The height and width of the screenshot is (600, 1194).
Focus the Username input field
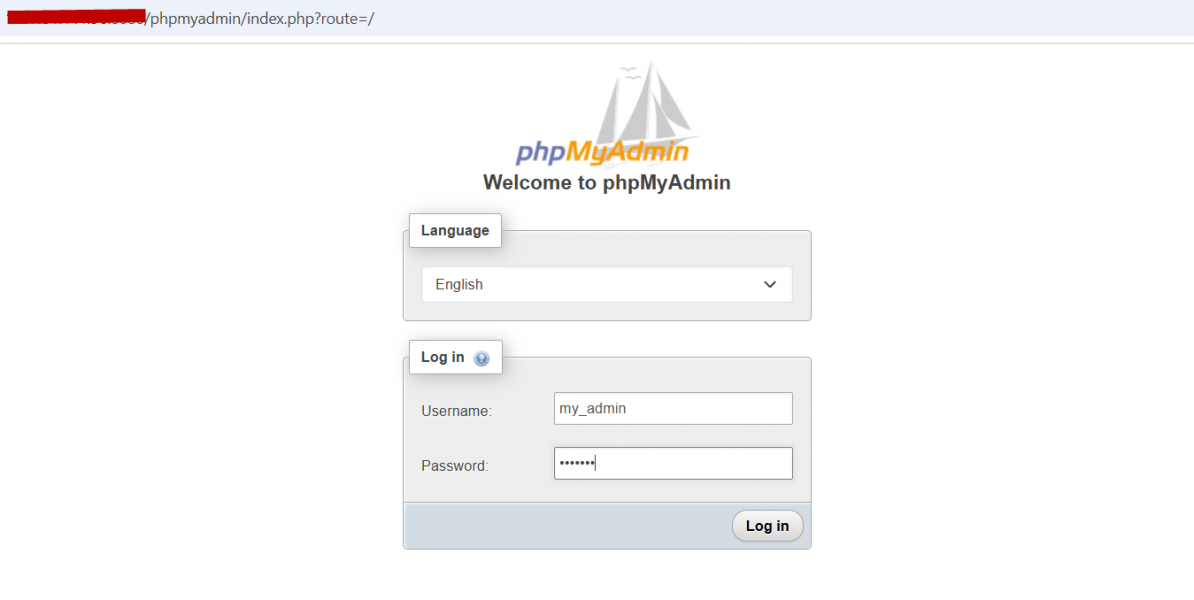coord(673,409)
